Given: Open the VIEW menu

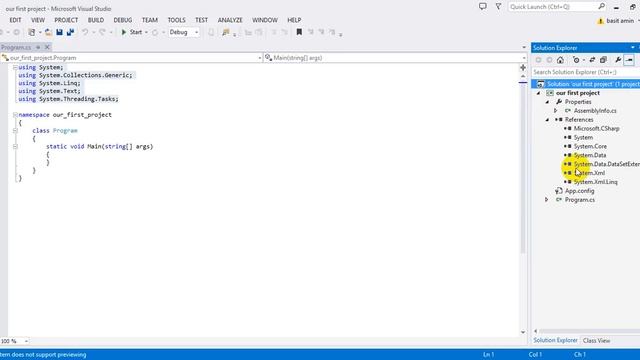Looking at the screenshot, I should click(x=38, y=20).
